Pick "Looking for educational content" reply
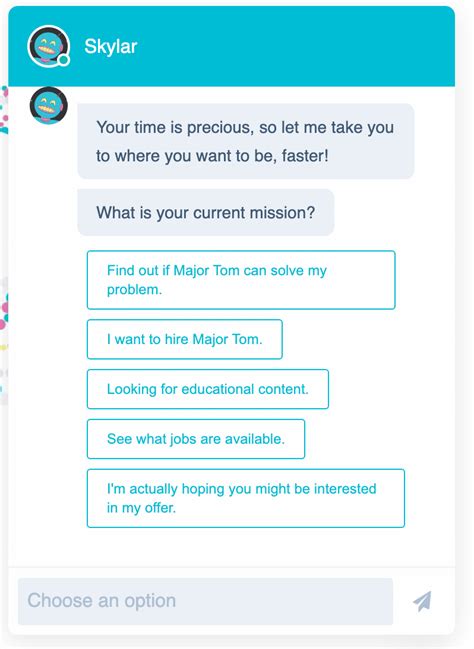 coord(208,389)
